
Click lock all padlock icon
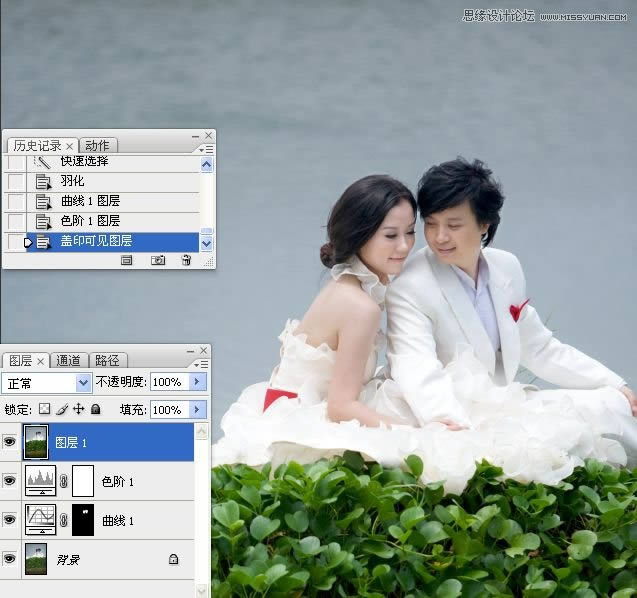(96, 409)
